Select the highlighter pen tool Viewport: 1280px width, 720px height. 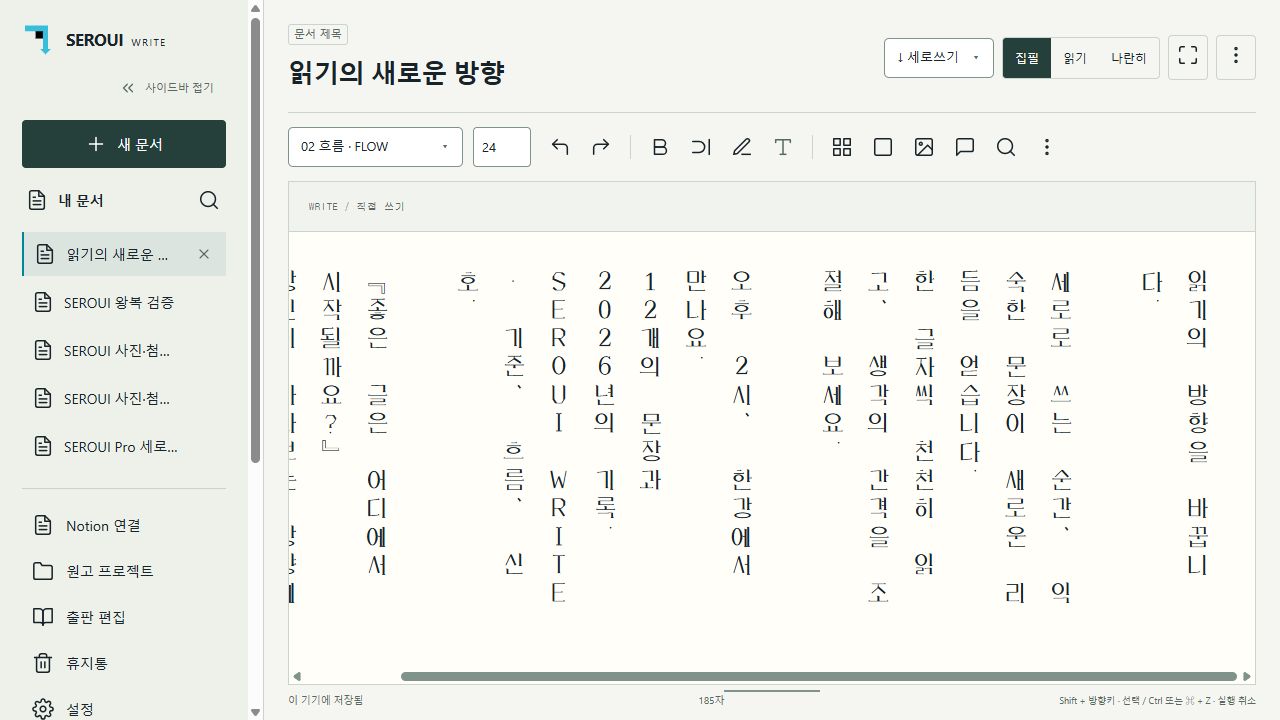click(x=742, y=147)
